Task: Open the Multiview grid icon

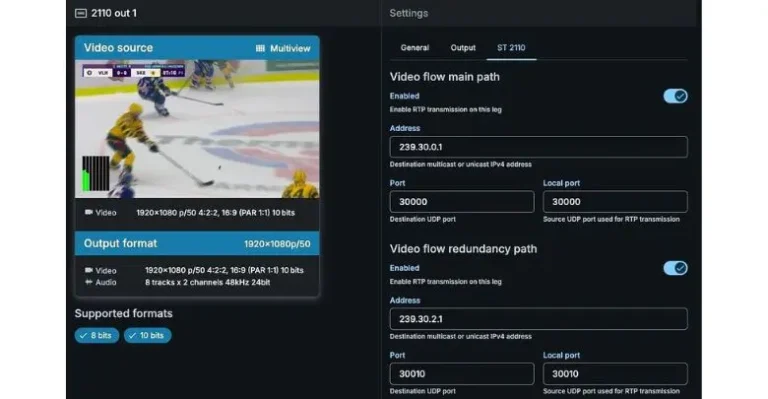Action: click(260, 48)
